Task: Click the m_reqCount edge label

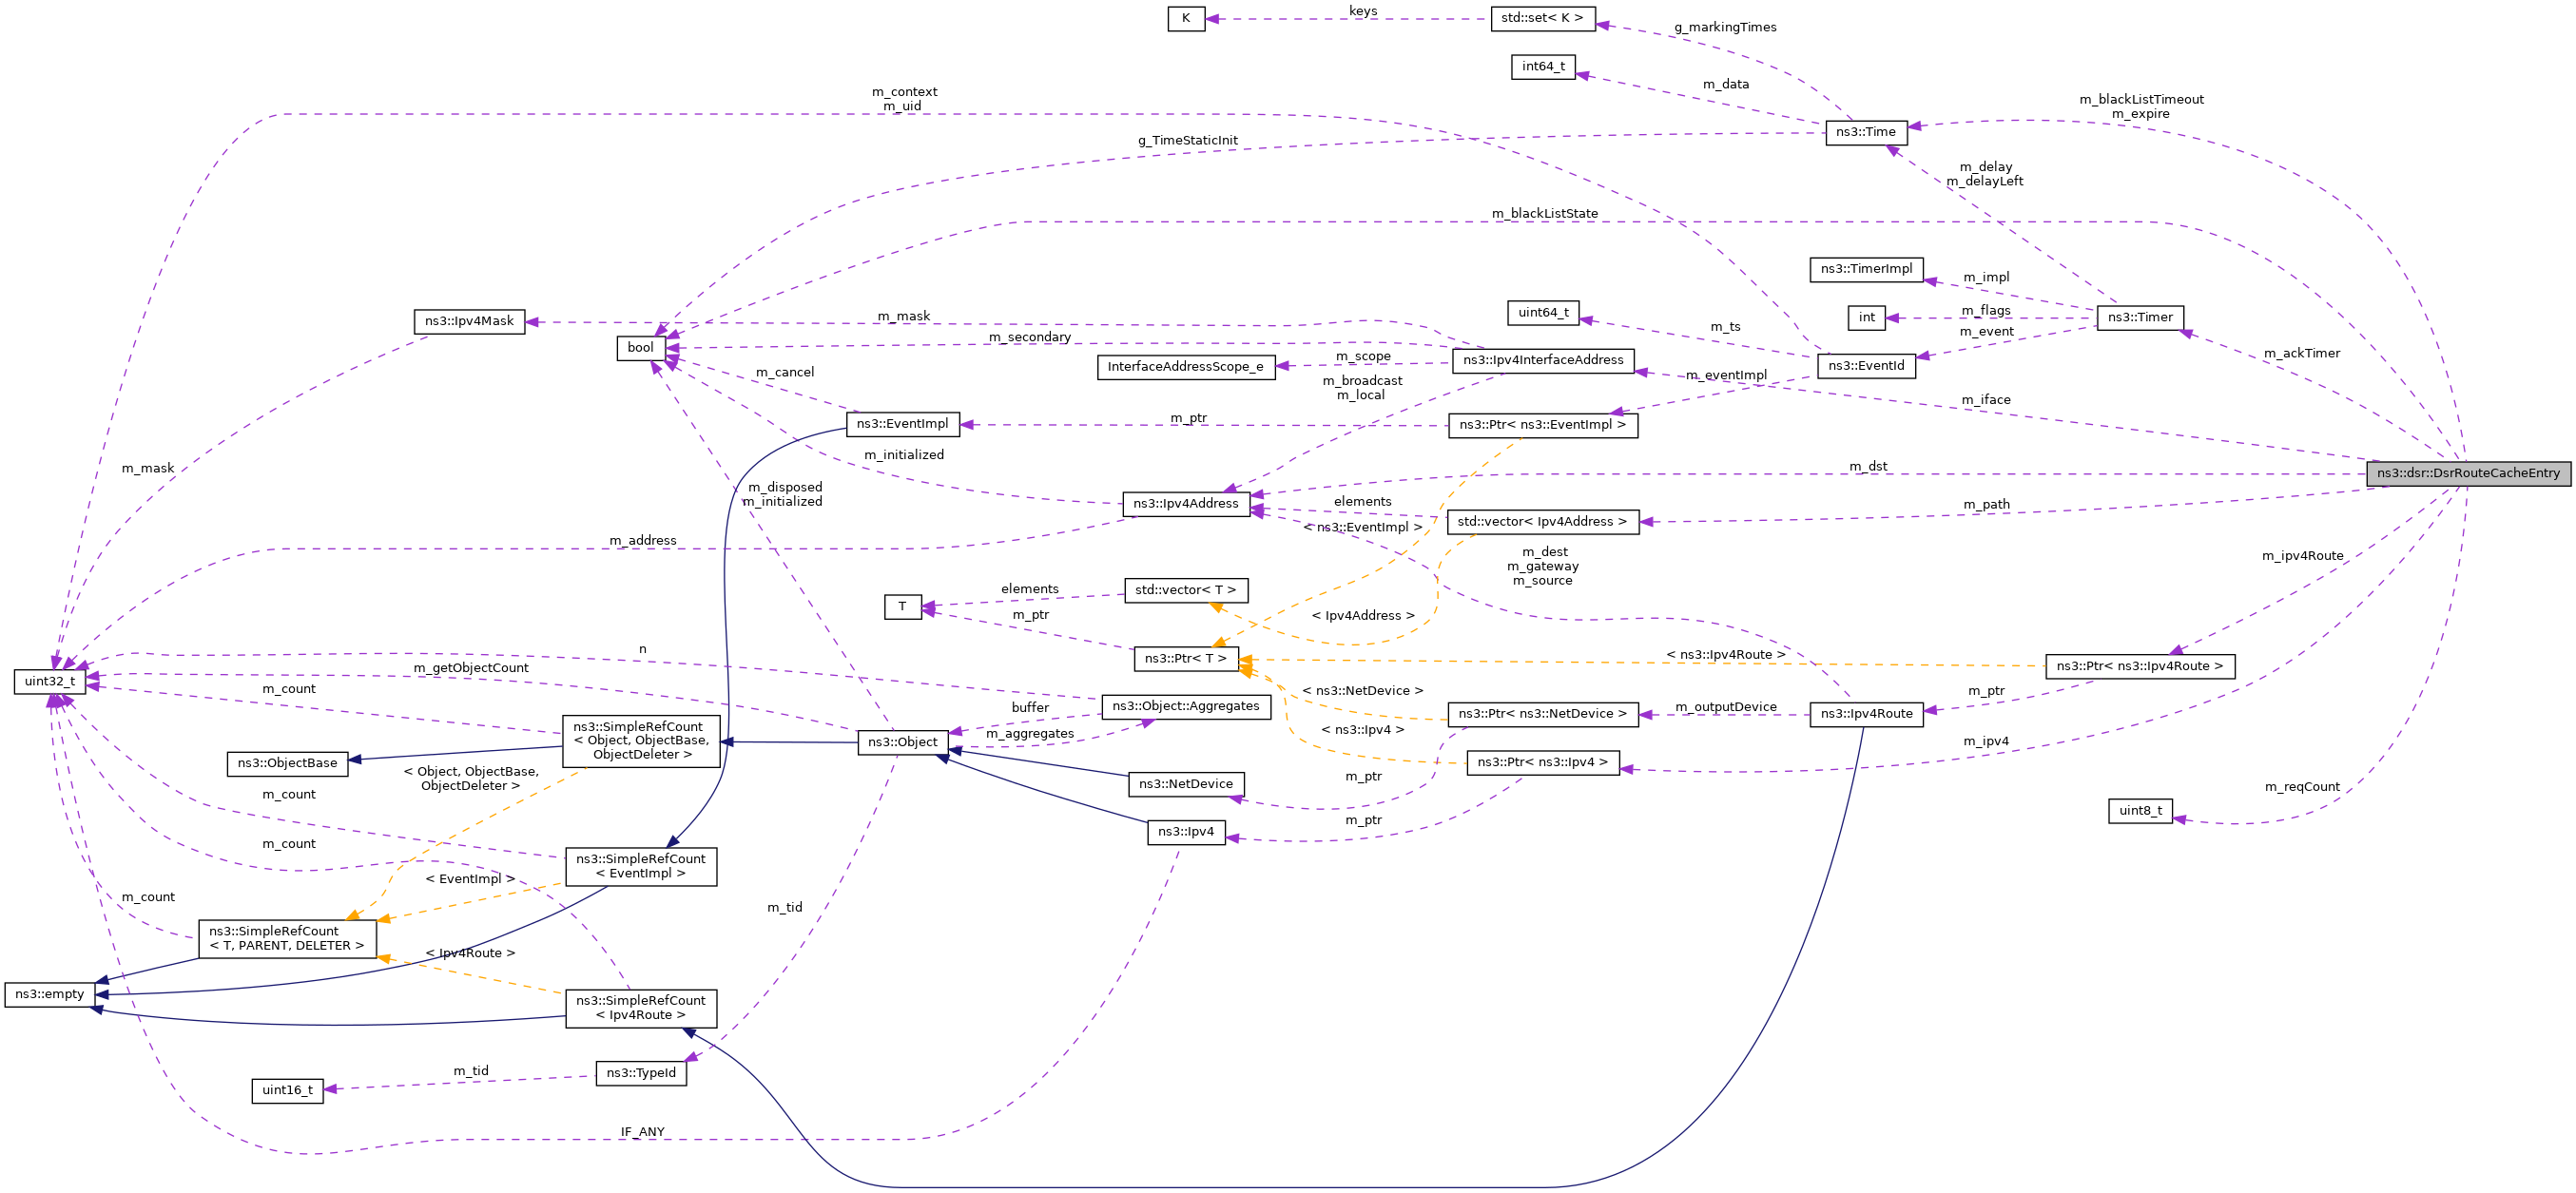Action: (x=2302, y=788)
